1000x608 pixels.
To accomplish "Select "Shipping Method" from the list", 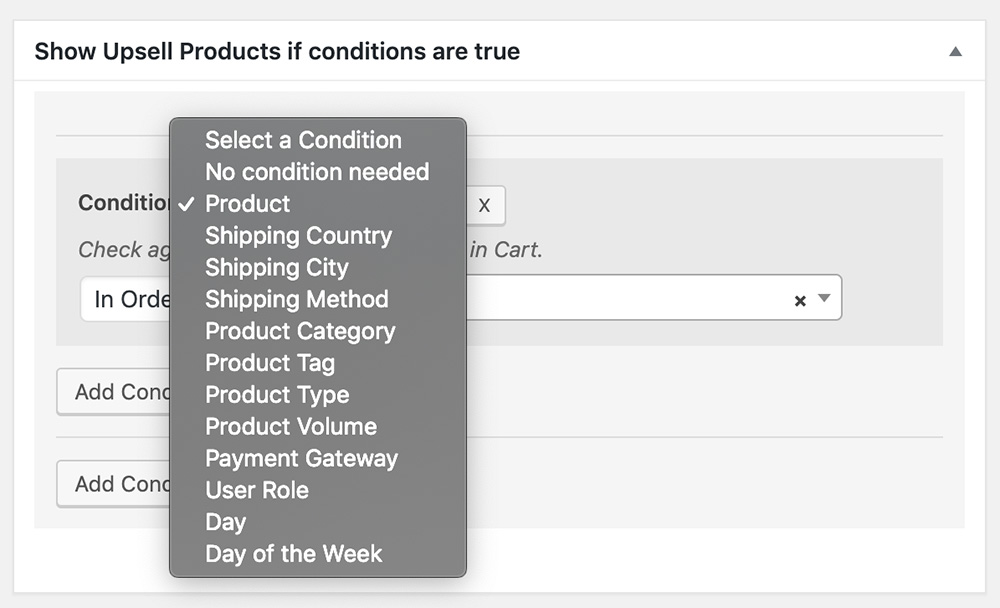I will 296,300.
